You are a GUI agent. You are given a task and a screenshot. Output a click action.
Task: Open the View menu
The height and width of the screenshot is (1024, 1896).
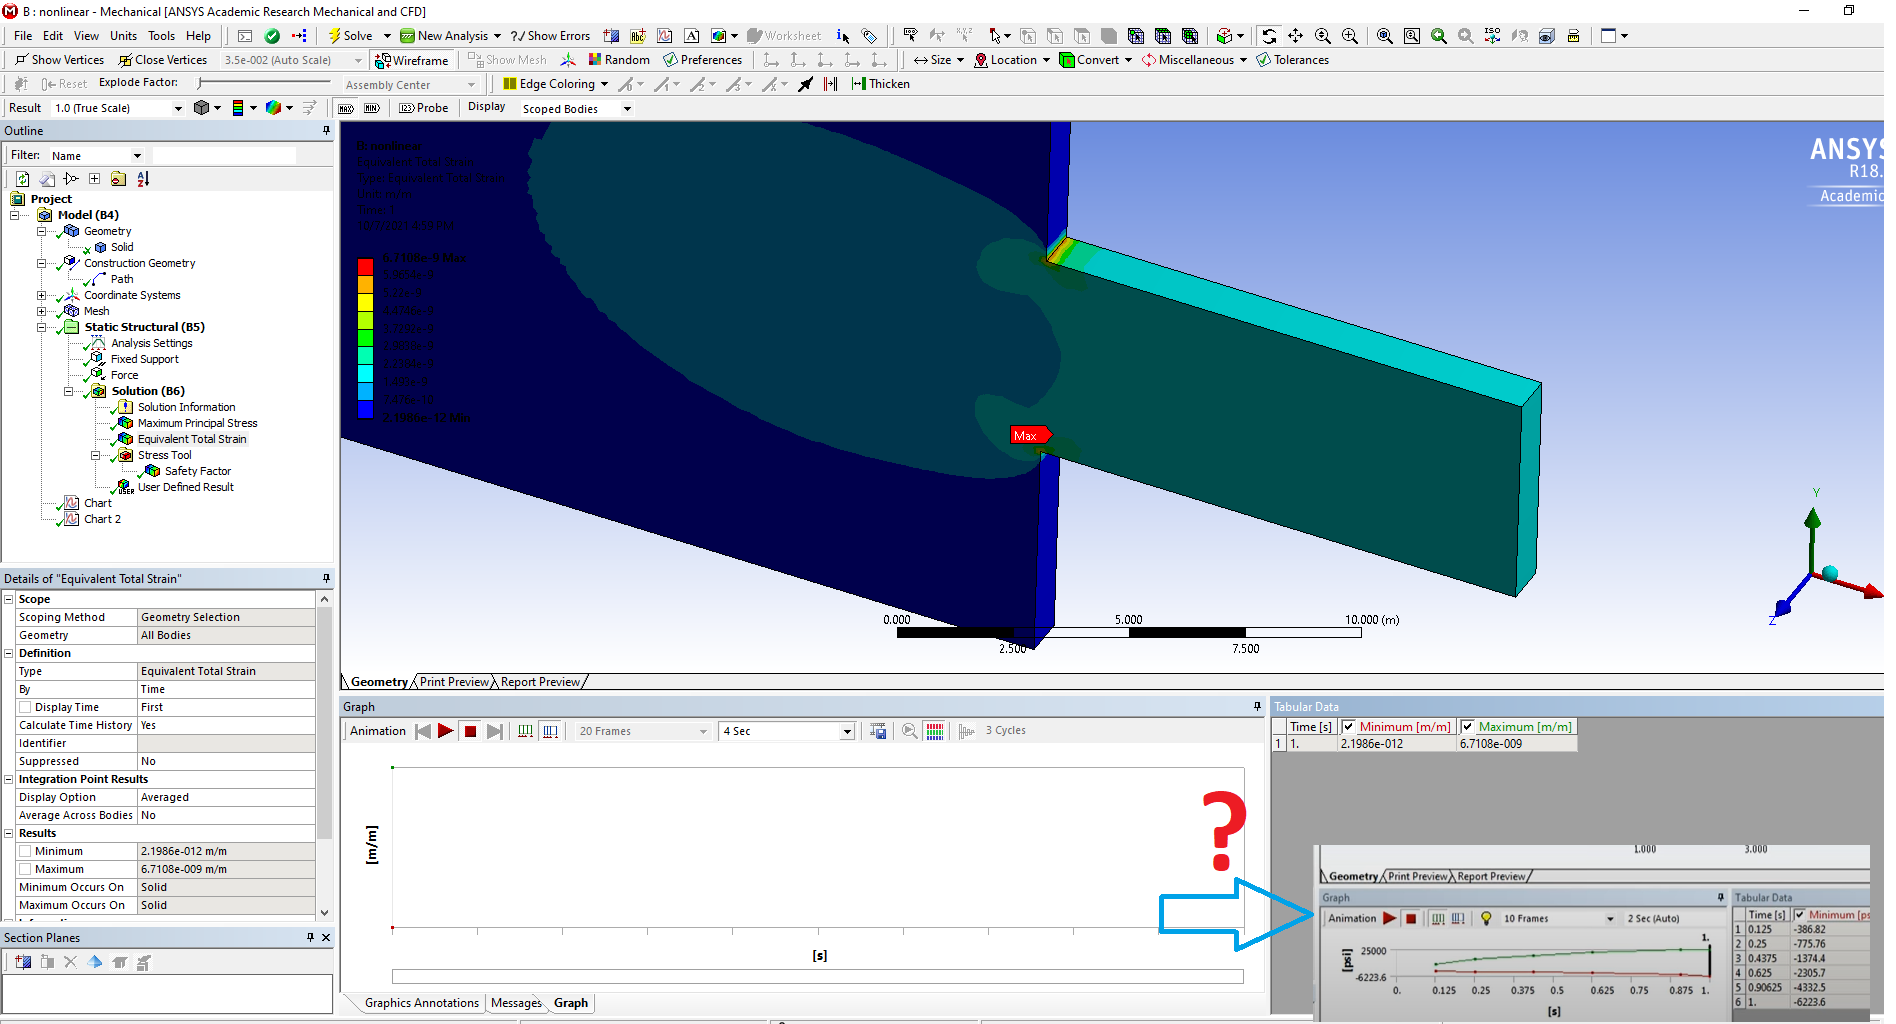pyautogui.click(x=86, y=36)
